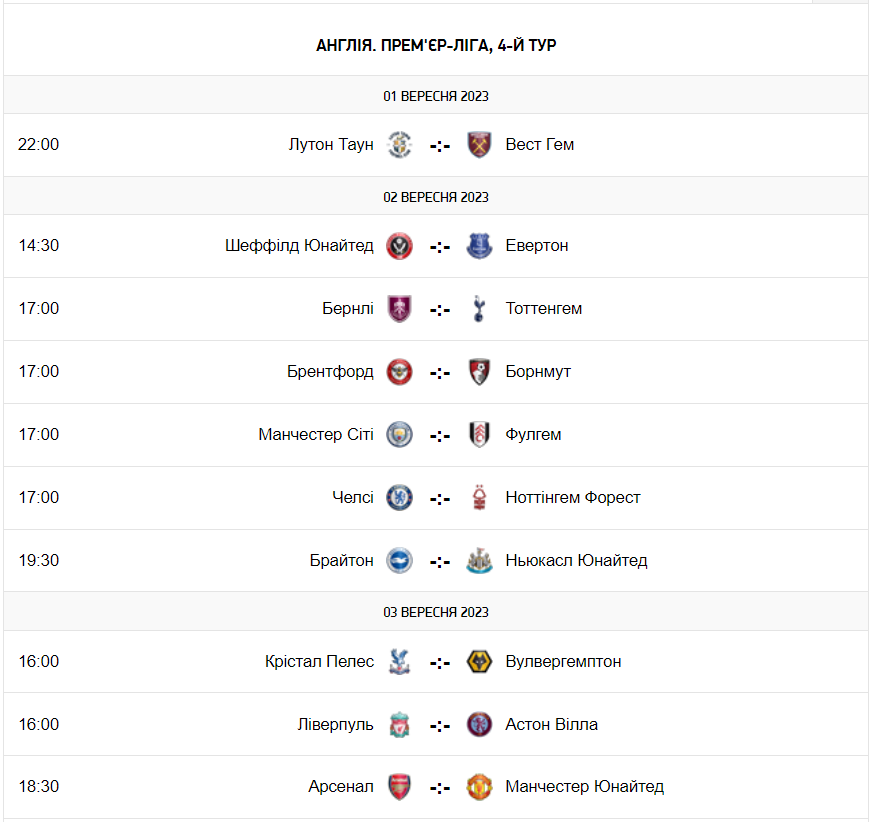The image size is (872, 822).
Task: Click the Брайтон vs Ньюкасл score placeholder
Action: point(439,562)
